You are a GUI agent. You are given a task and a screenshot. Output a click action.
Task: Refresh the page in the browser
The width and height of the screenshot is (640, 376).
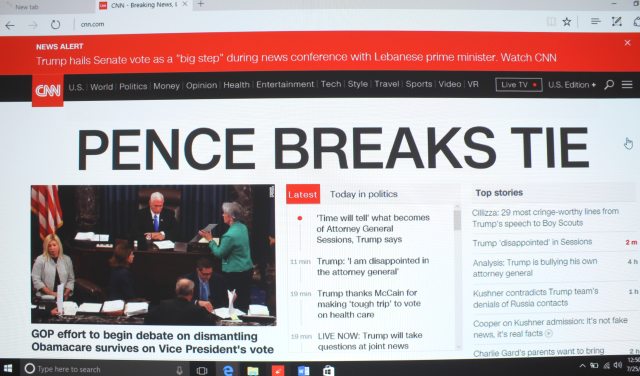56,24
